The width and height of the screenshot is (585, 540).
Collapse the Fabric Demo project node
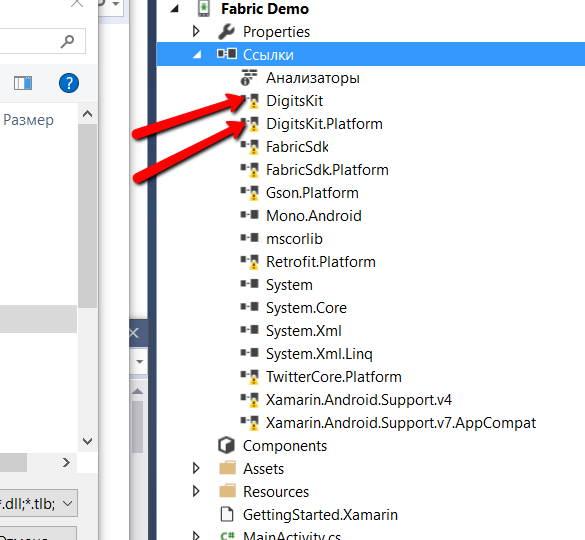click(174, 9)
